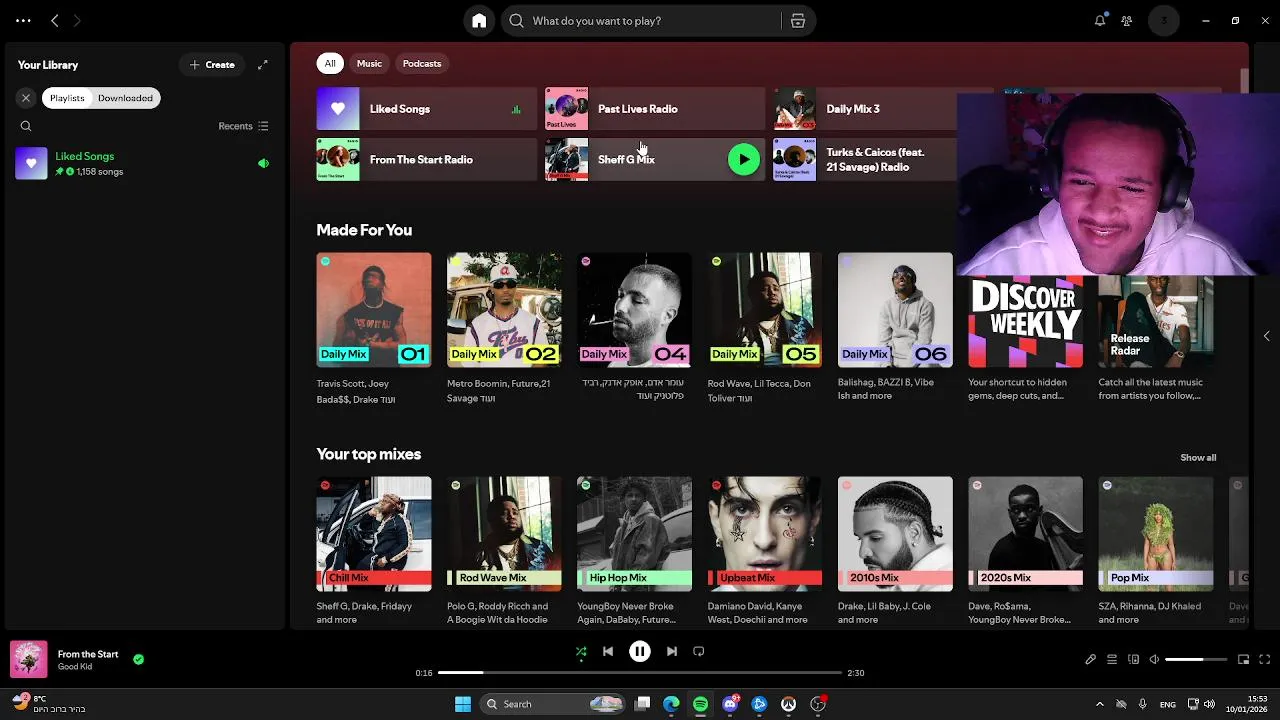1280x720 pixels.
Task: Open Lyrics microphone icon in player bar
Action: click(1091, 659)
